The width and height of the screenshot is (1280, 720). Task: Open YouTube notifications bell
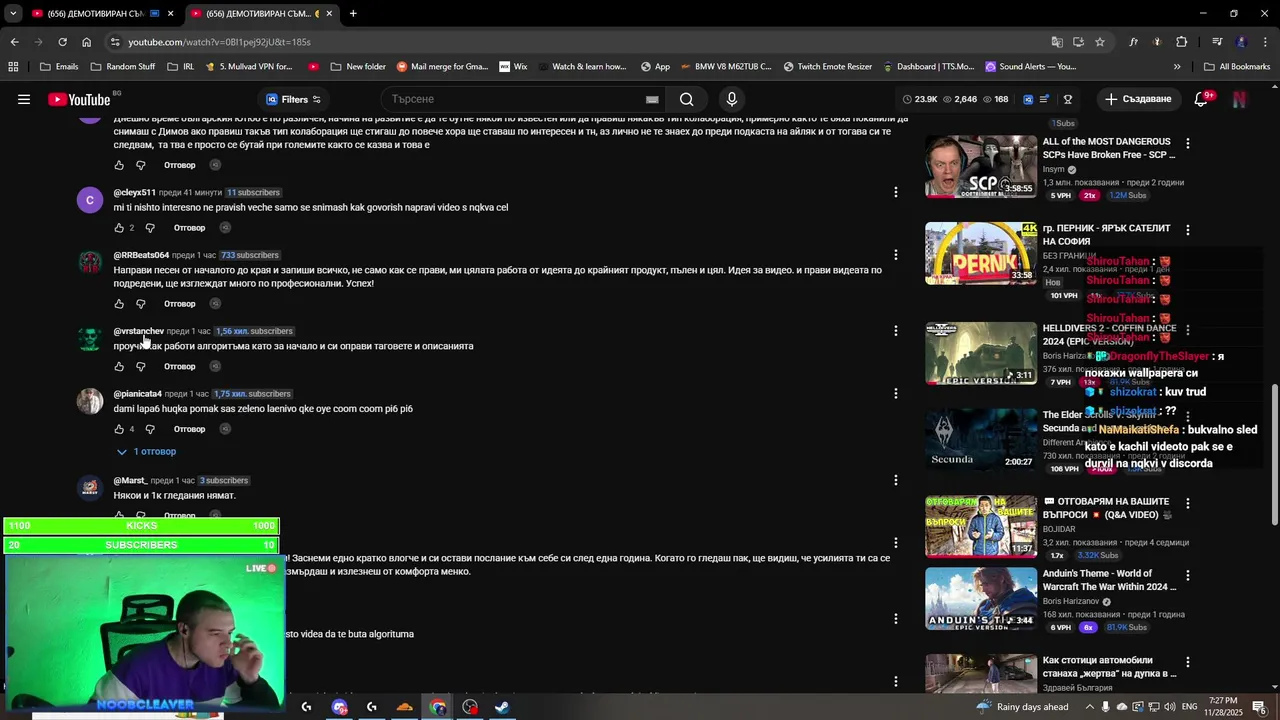(1201, 99)
